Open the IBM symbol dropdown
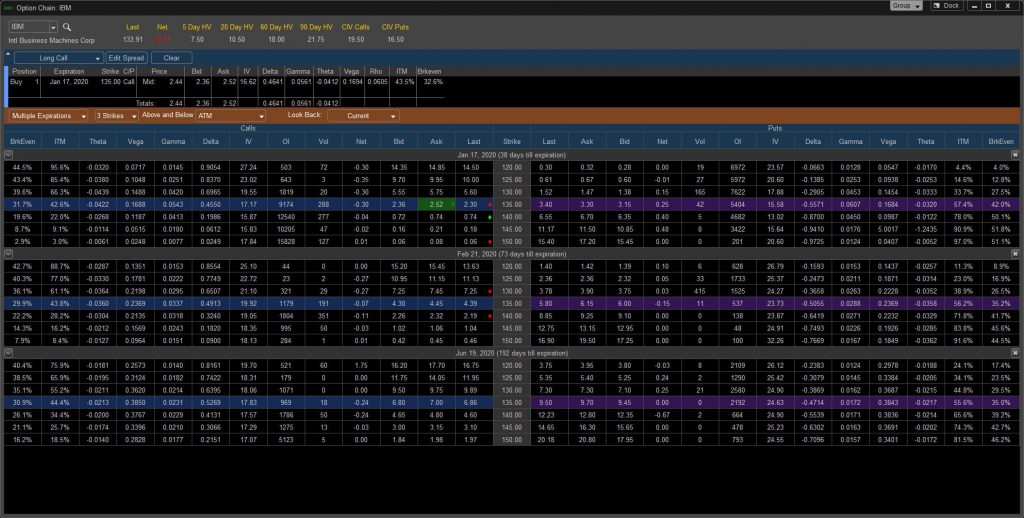The height and width of the screenshot is (518, 1024). click(51, 26)
